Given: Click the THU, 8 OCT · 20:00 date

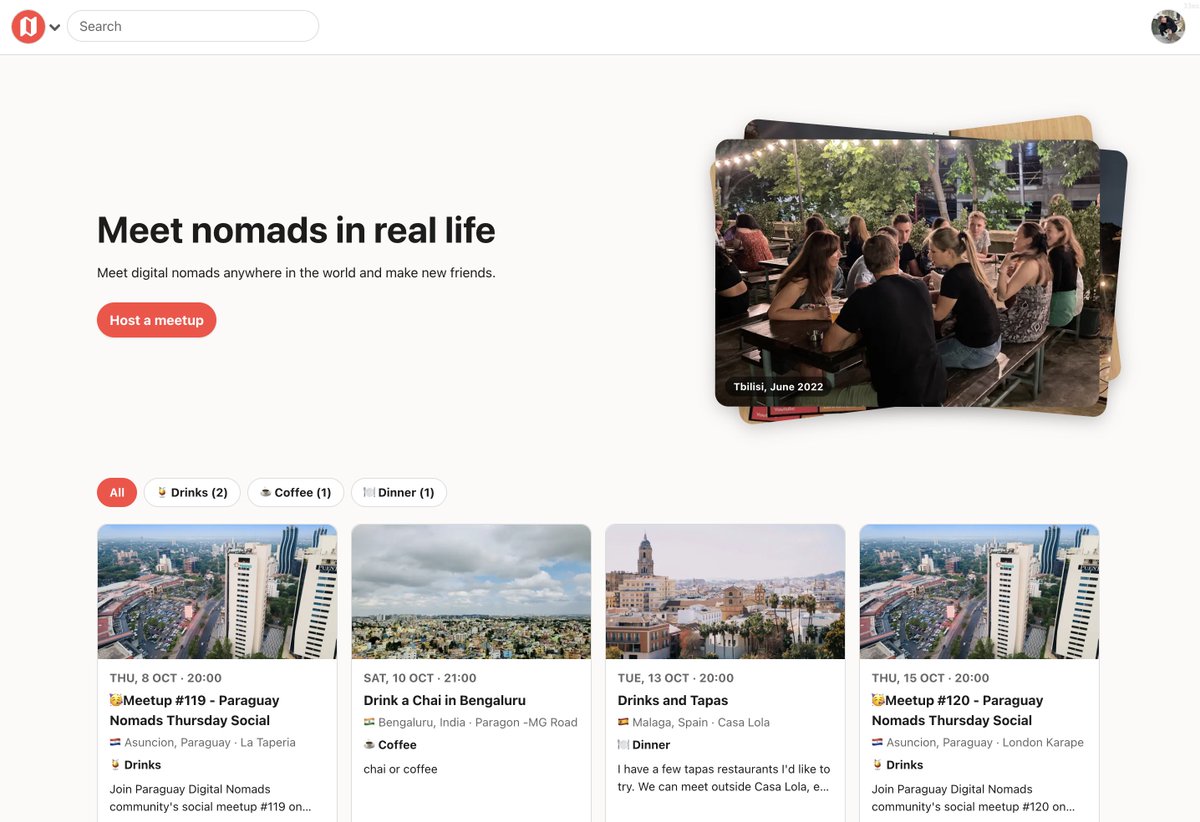Looking at the screenshot, I should coord(166,678).
